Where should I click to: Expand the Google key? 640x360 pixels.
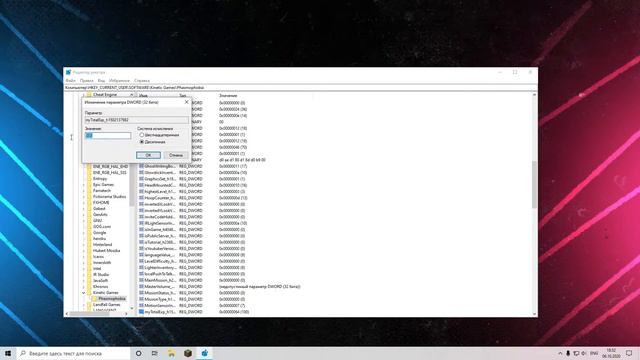(x=84, y=233)
